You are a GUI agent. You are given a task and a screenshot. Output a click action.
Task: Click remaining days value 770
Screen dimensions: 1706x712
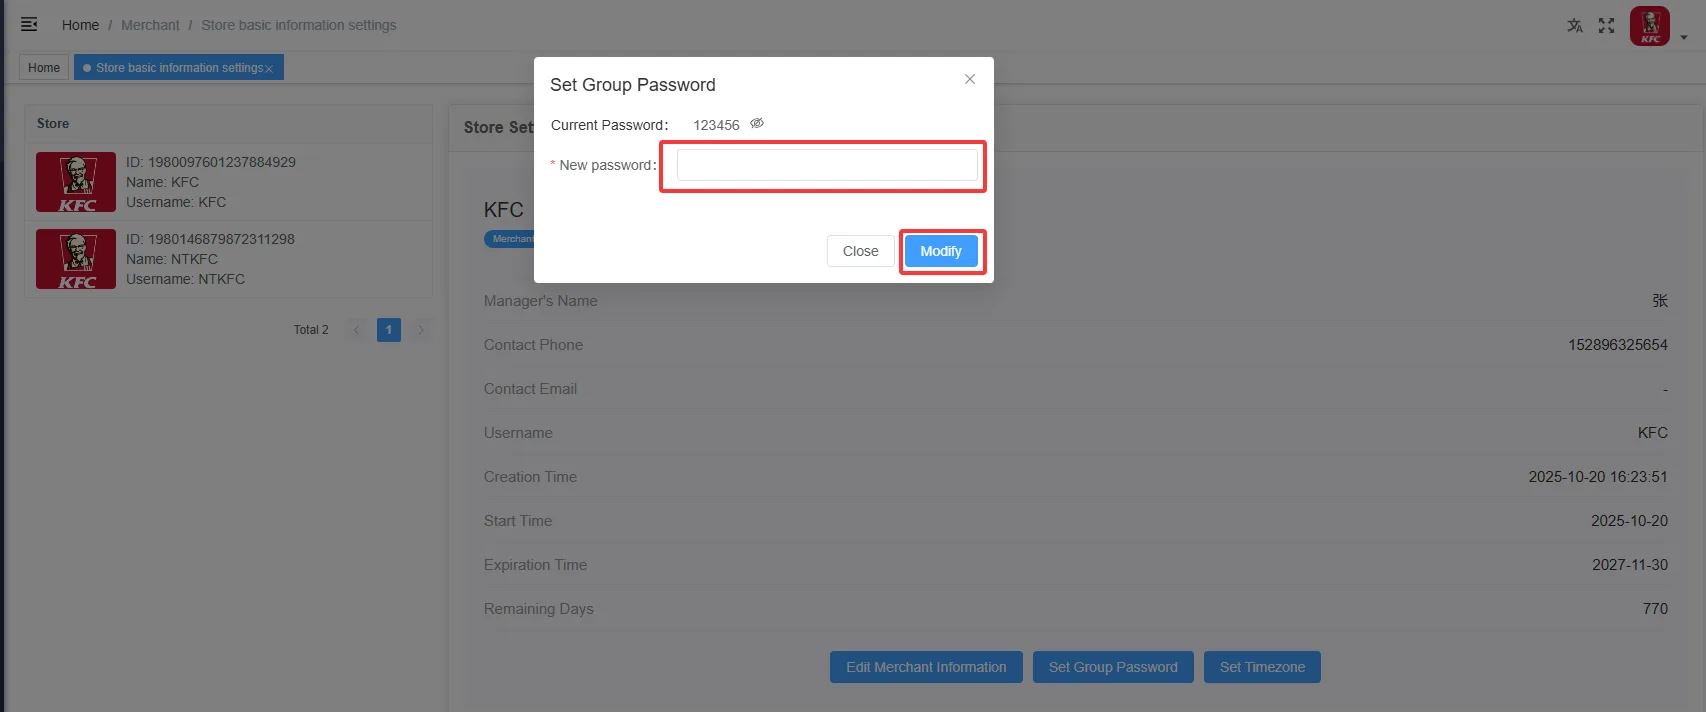click(1655, 609)
